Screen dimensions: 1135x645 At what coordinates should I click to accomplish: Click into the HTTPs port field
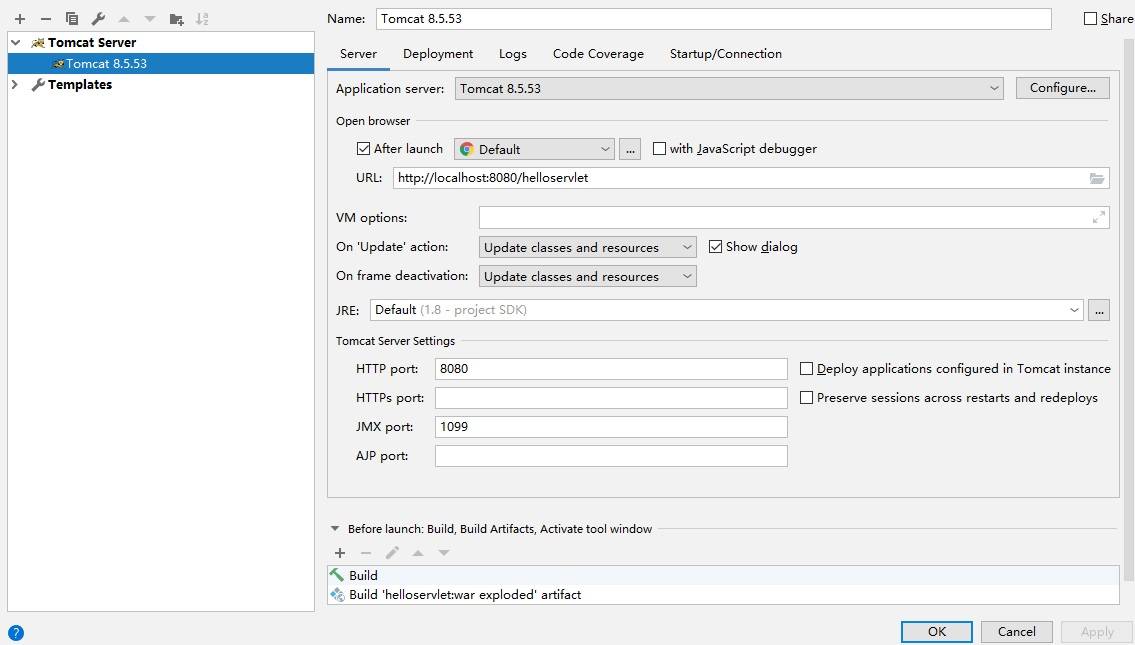(611, 398)
